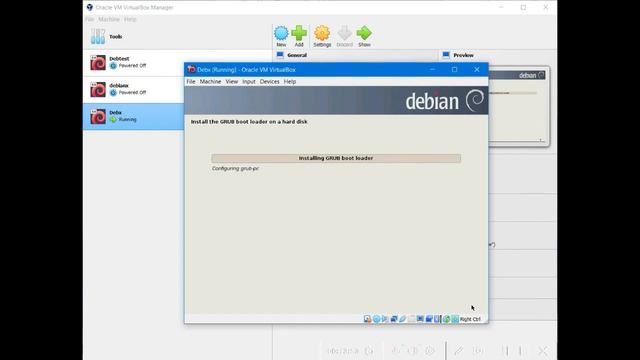Maximize the Debx VM window
Image resolution: width=640 pixels, height=360 pixels.
(454, 69)
